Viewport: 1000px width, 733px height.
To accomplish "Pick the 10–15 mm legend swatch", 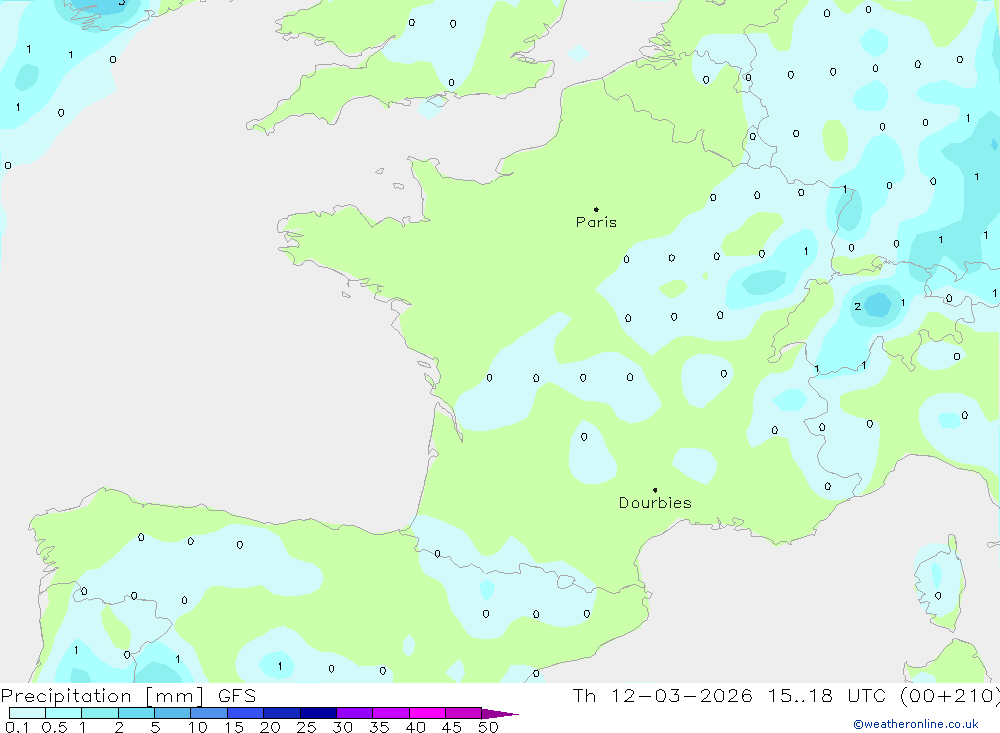I will pyautogui.click(x=209, y=713).
